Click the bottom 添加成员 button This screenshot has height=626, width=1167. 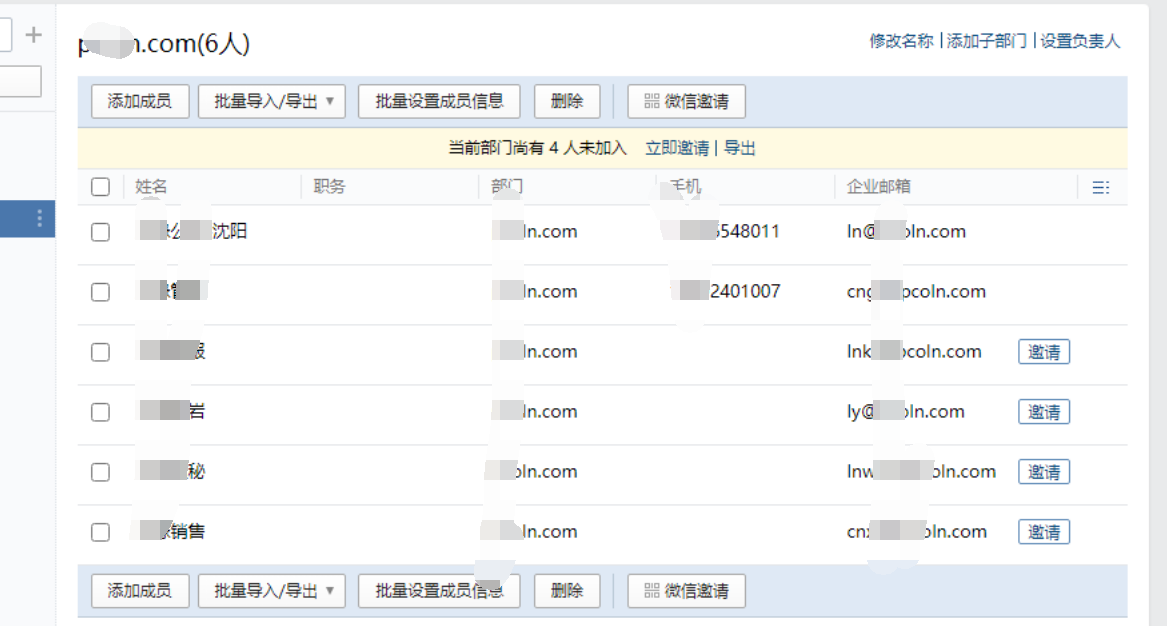[139, 591]
